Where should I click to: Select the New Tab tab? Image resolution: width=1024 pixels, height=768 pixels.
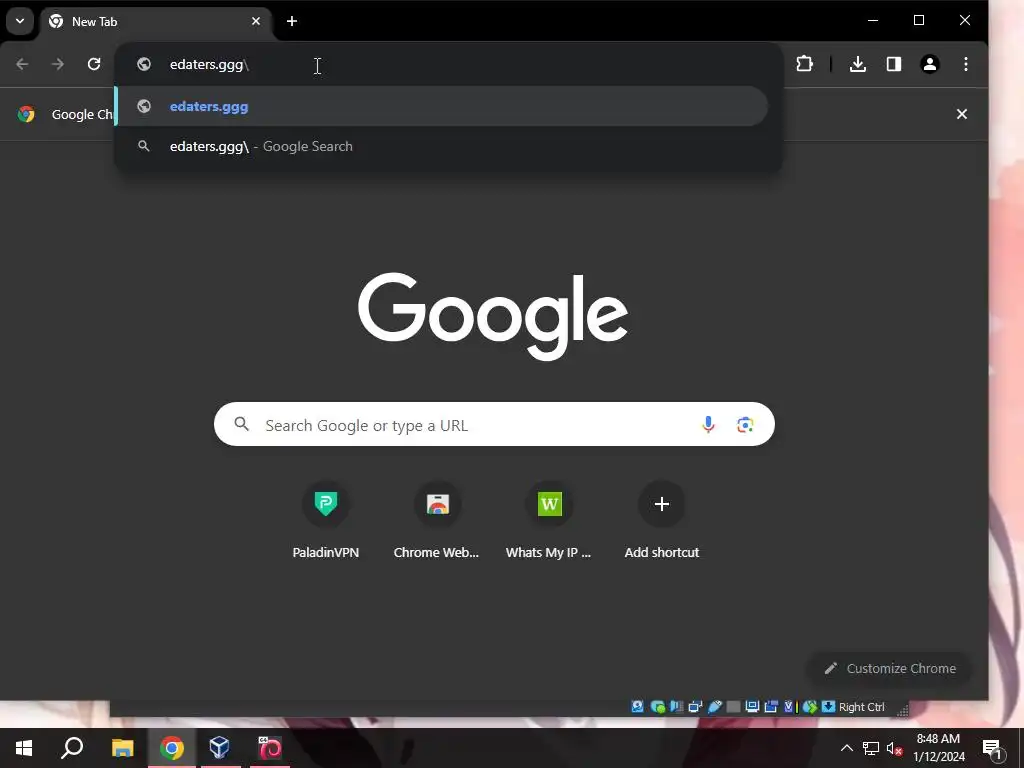(157, 22)
